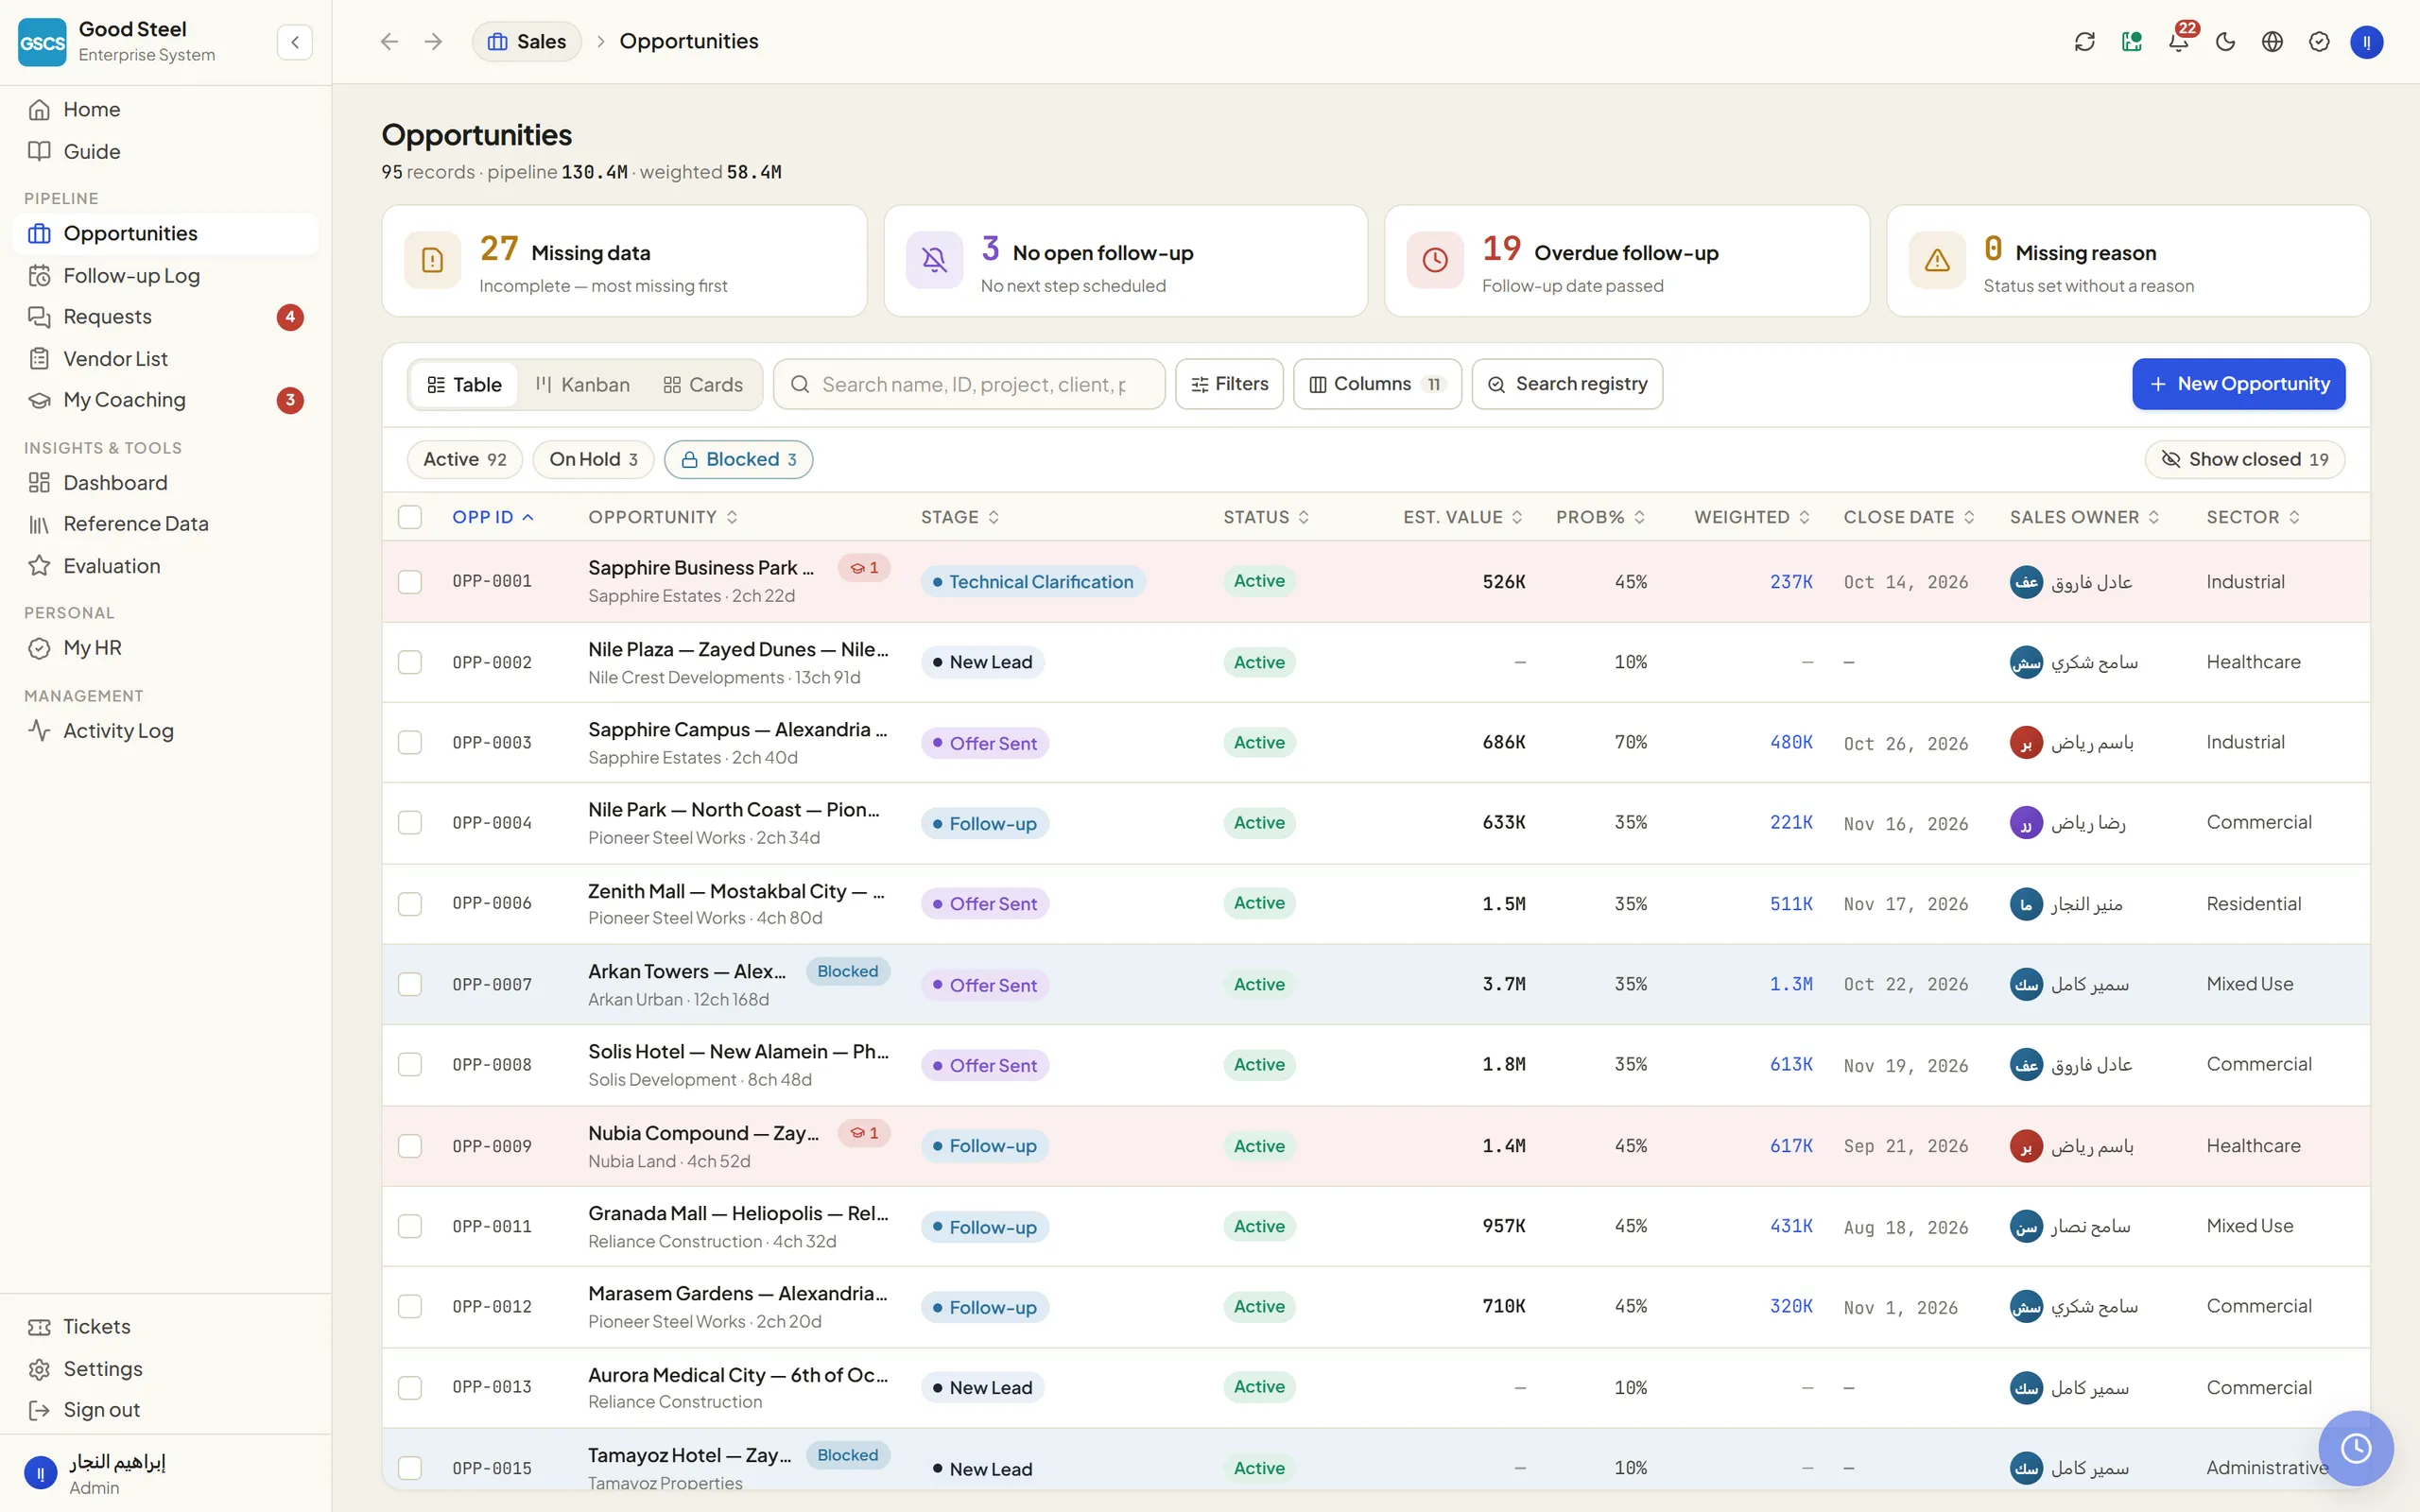2420x1512 pixels.
Task: Click the floating clock button
Action: pos(2356,1447)
